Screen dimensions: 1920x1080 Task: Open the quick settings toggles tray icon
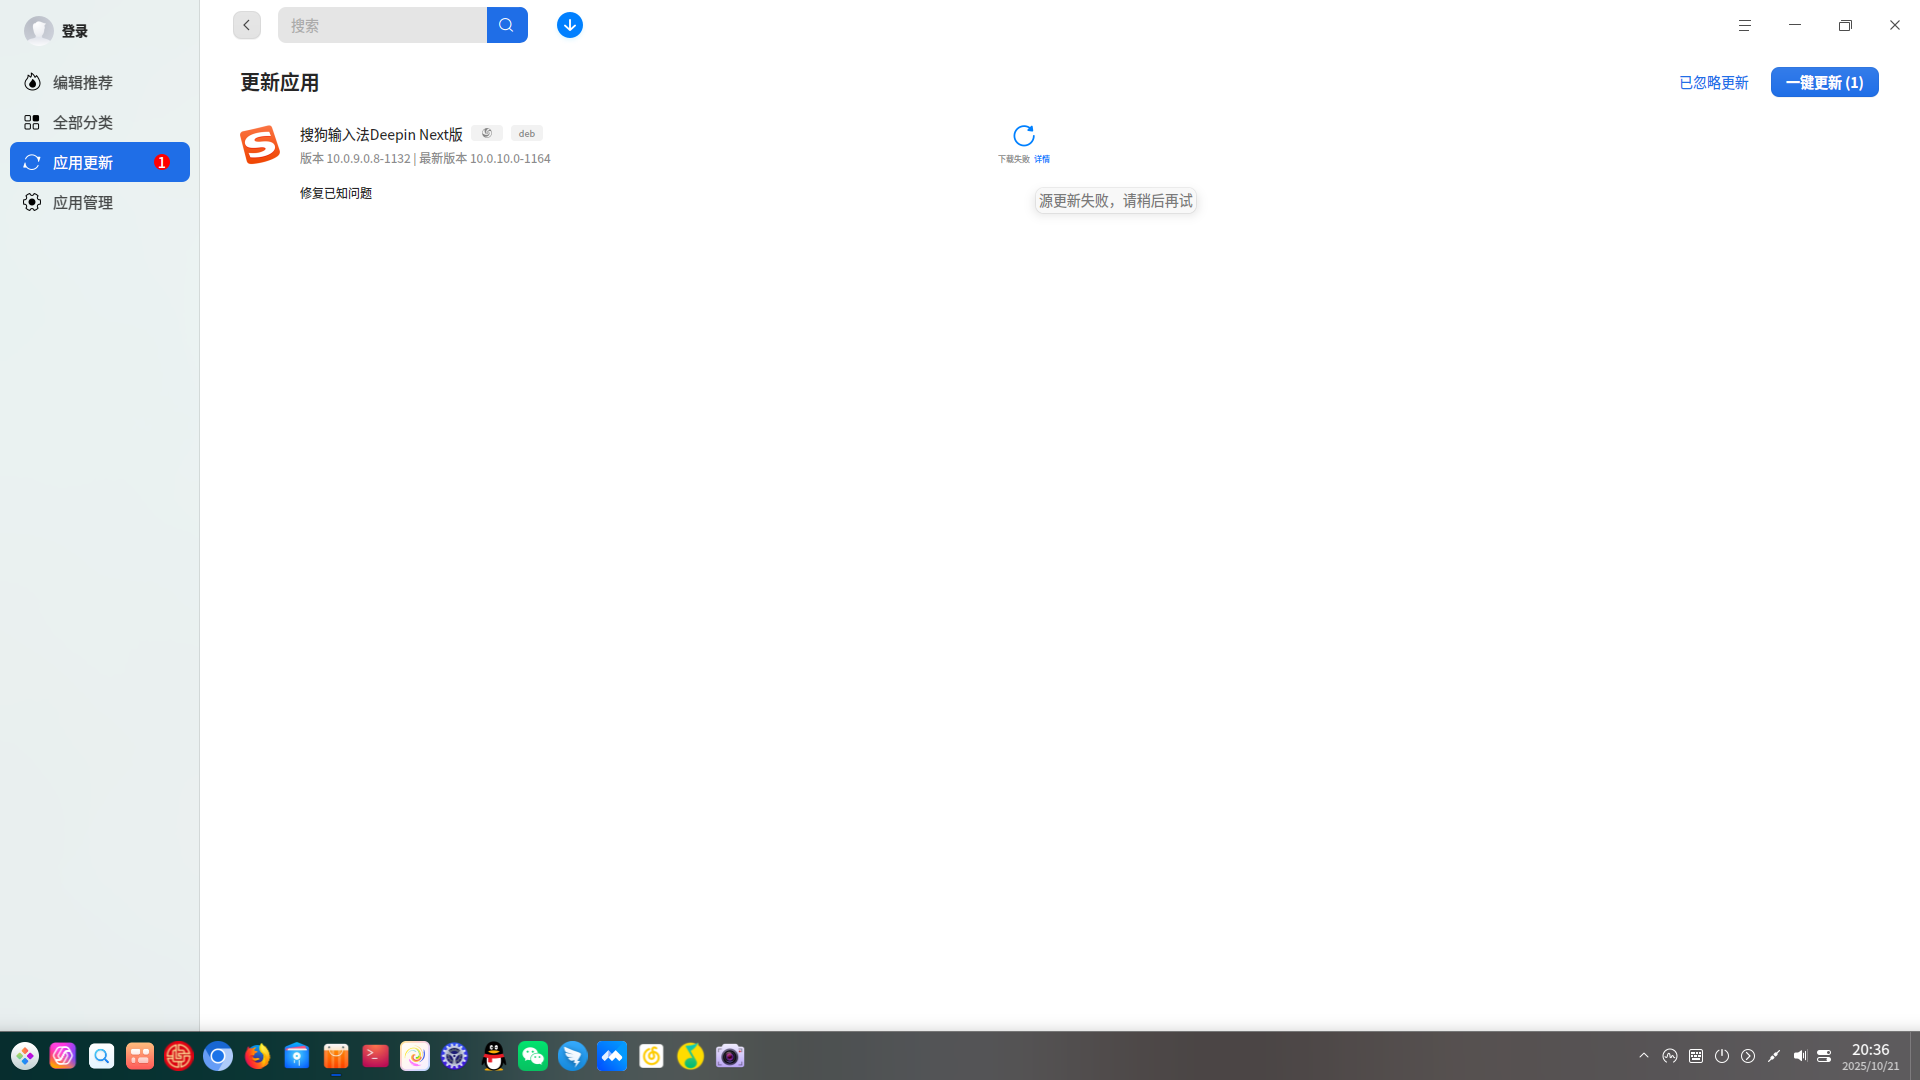click(1824, 1056)
